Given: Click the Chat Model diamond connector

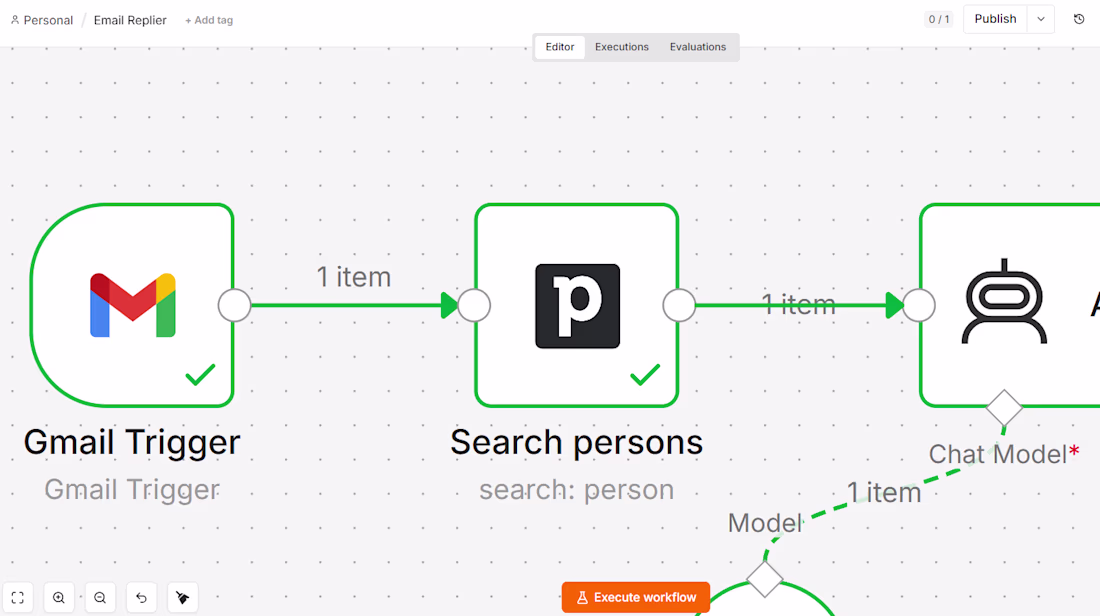Looking at the screenshot, I should [1004, 408].
